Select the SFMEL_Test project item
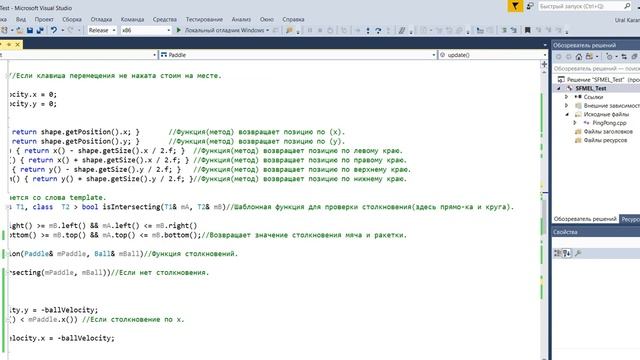The image size is (640, 360). click(x=591, y=88)
